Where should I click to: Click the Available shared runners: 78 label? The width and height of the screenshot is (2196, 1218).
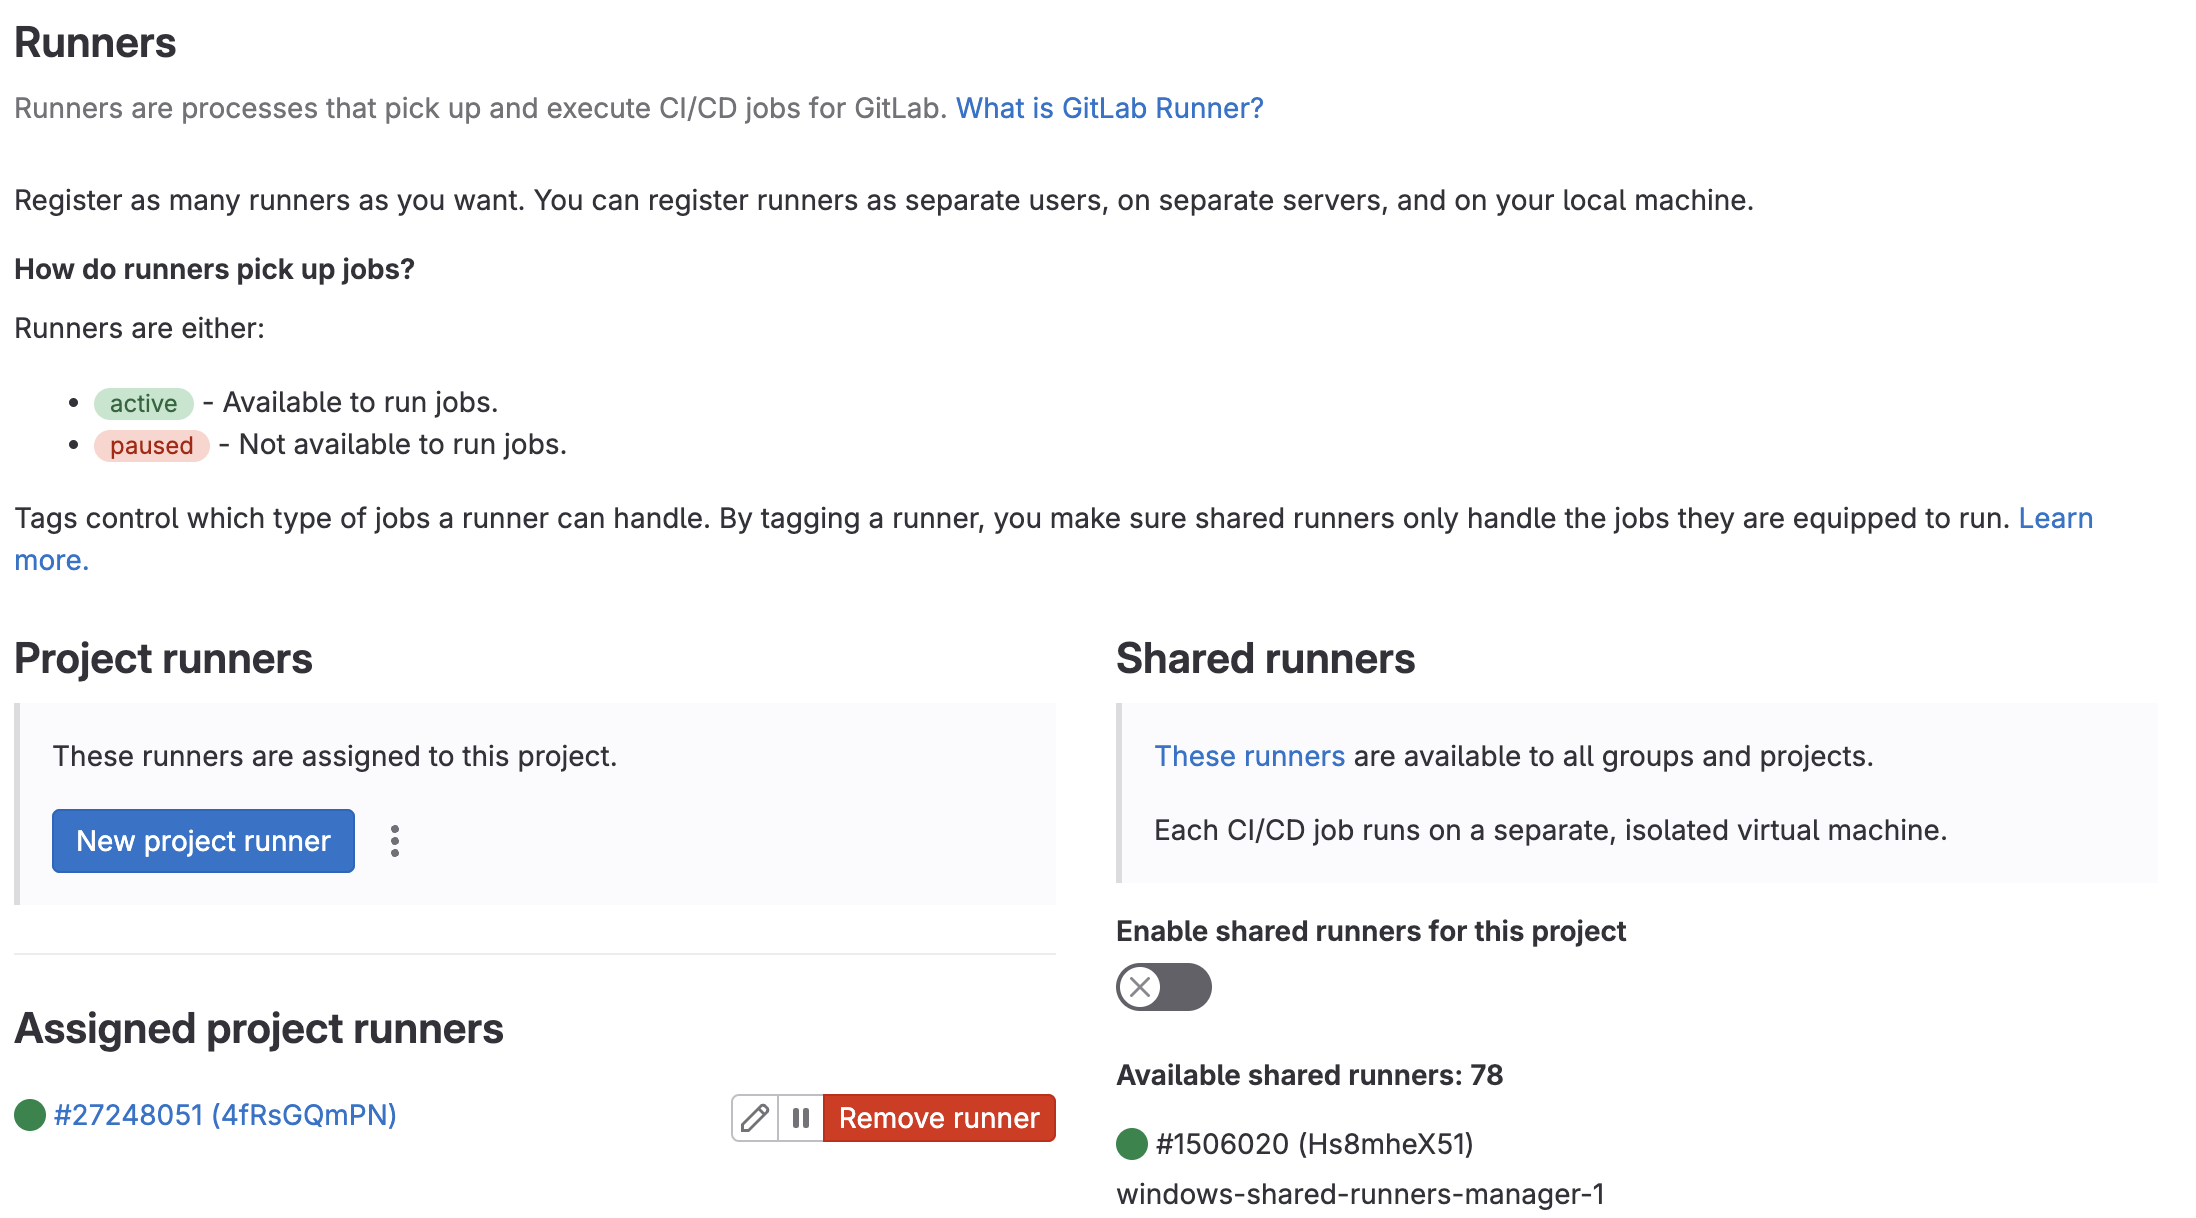(1309, 1075)
